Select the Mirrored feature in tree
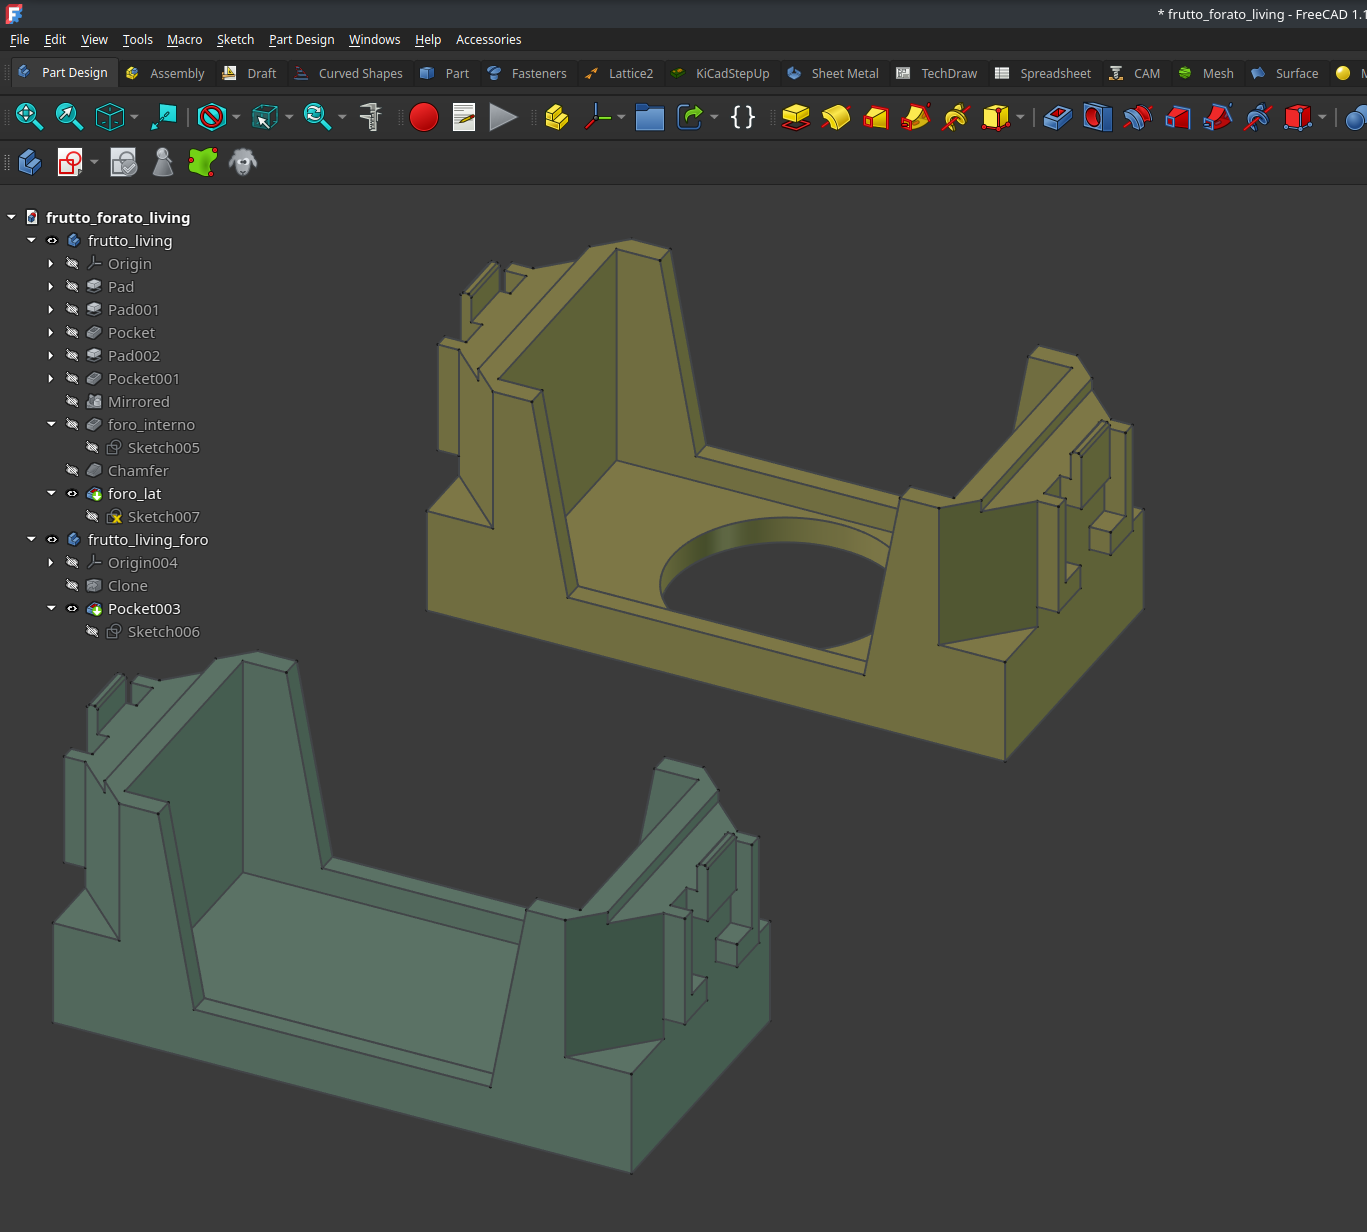This screenshot has height=1232, width=1367. pos(138,402)
